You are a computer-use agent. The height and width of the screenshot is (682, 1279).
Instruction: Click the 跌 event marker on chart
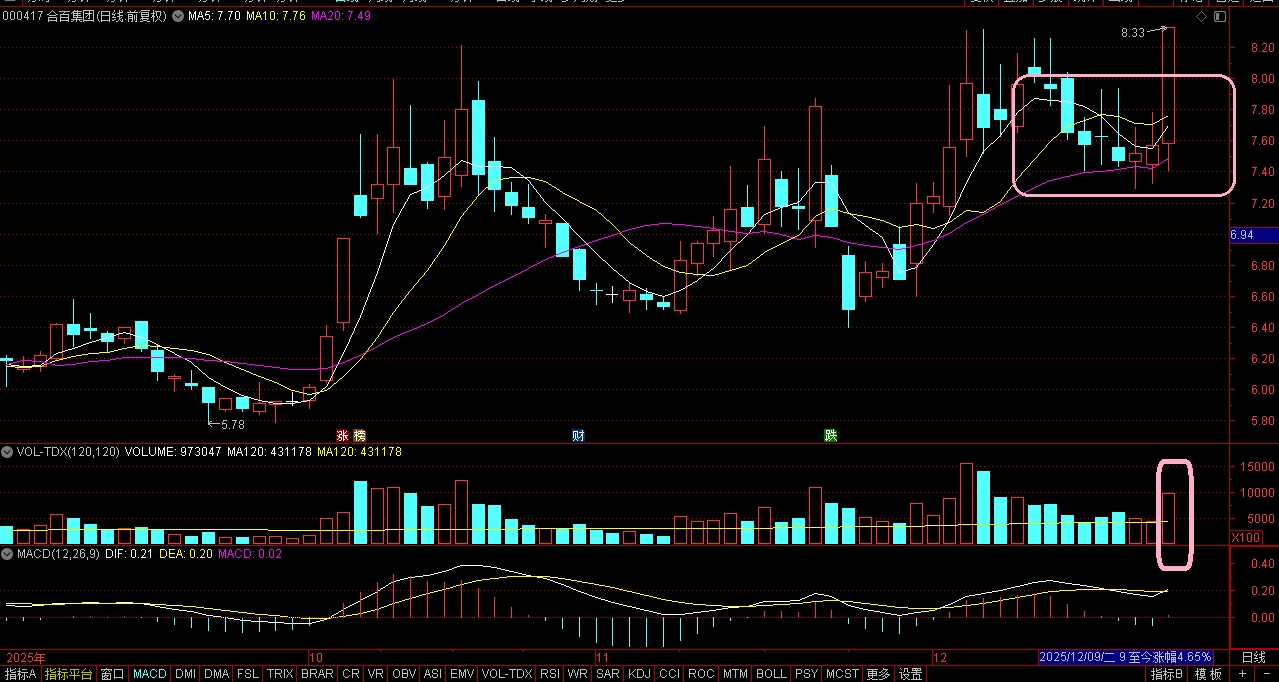tap(830, 435)
